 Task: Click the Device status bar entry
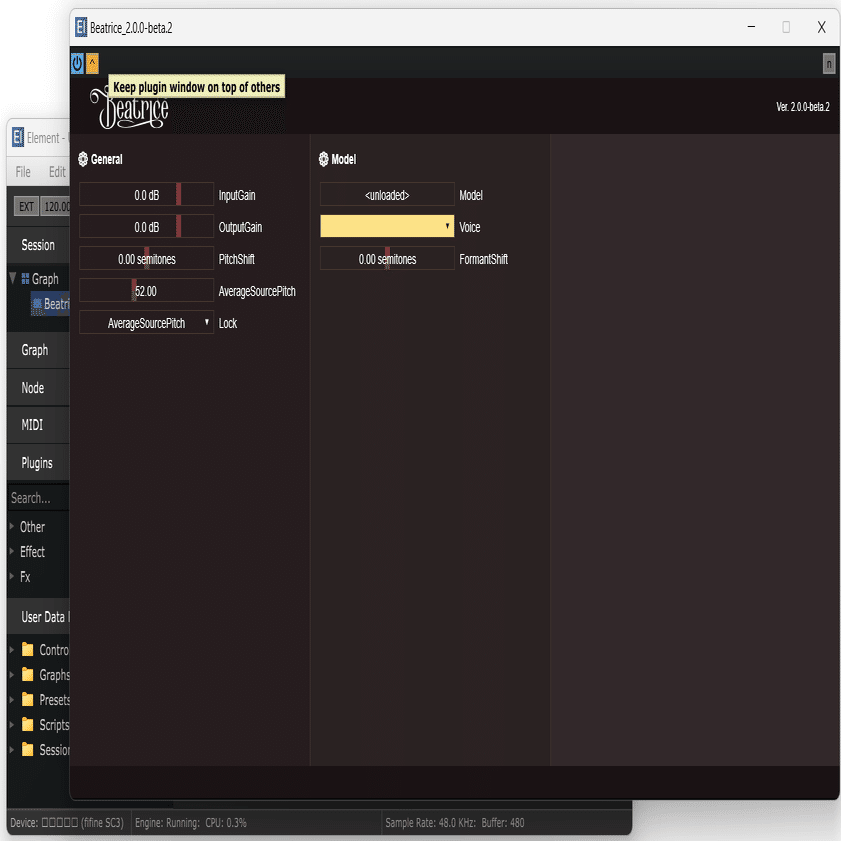pyautogui.click(x=67, y=823)
